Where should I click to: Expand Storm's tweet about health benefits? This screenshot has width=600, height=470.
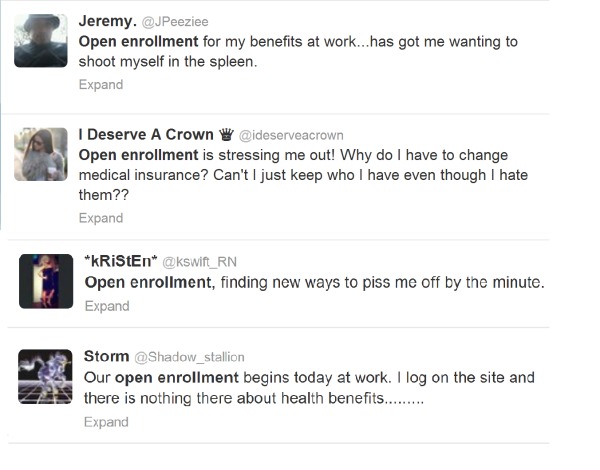point(107,422)
